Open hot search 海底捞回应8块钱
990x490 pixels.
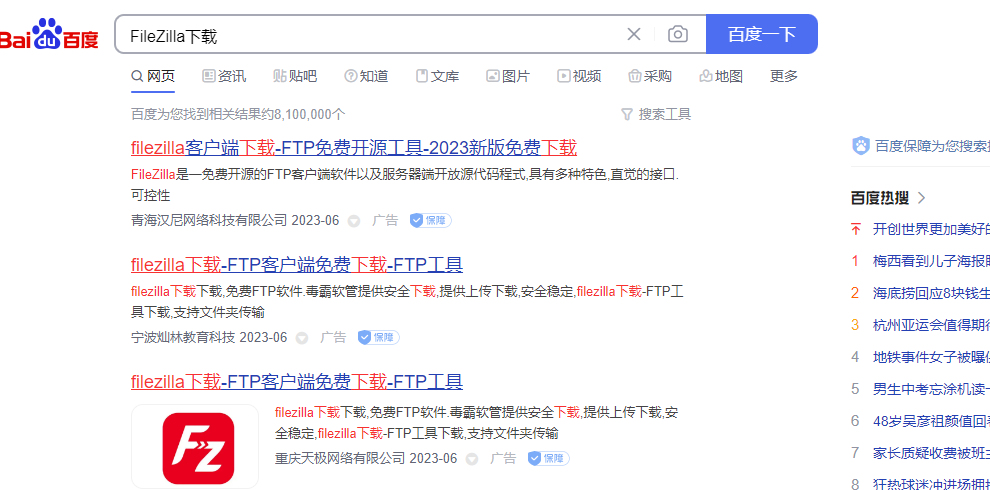pos(931,293)
